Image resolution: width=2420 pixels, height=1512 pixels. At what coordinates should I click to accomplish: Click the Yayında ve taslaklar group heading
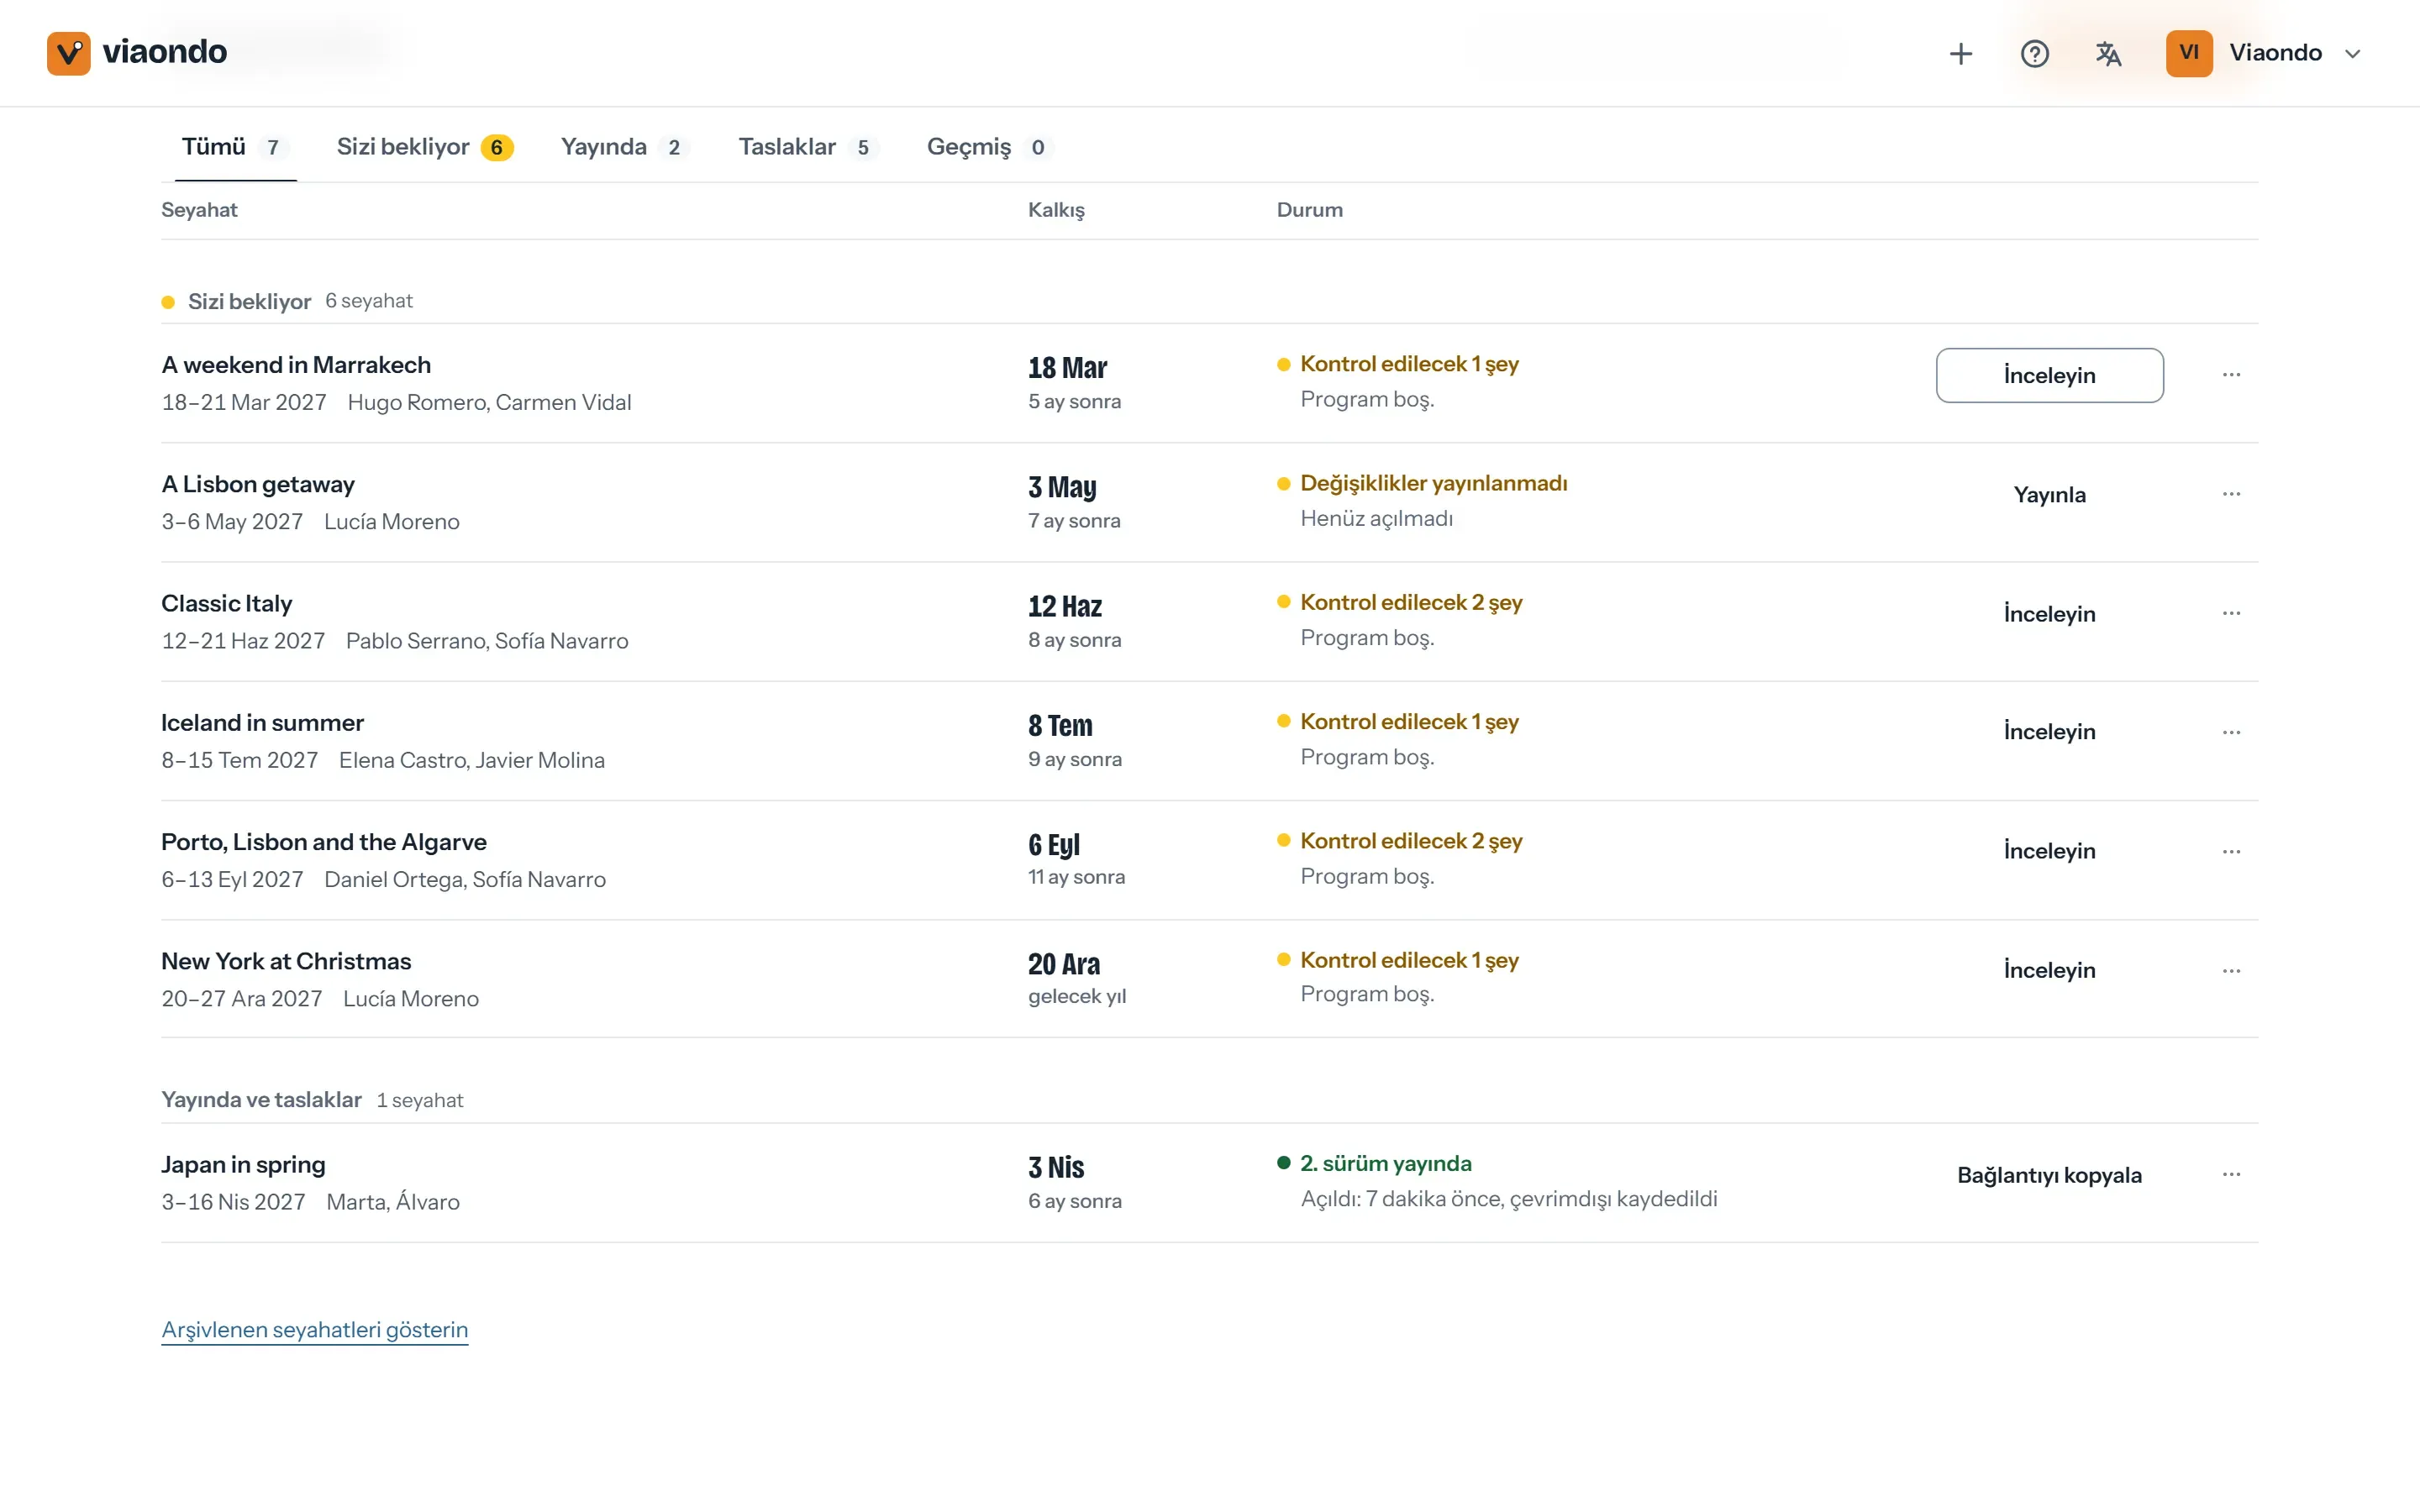click(261, 1100)
